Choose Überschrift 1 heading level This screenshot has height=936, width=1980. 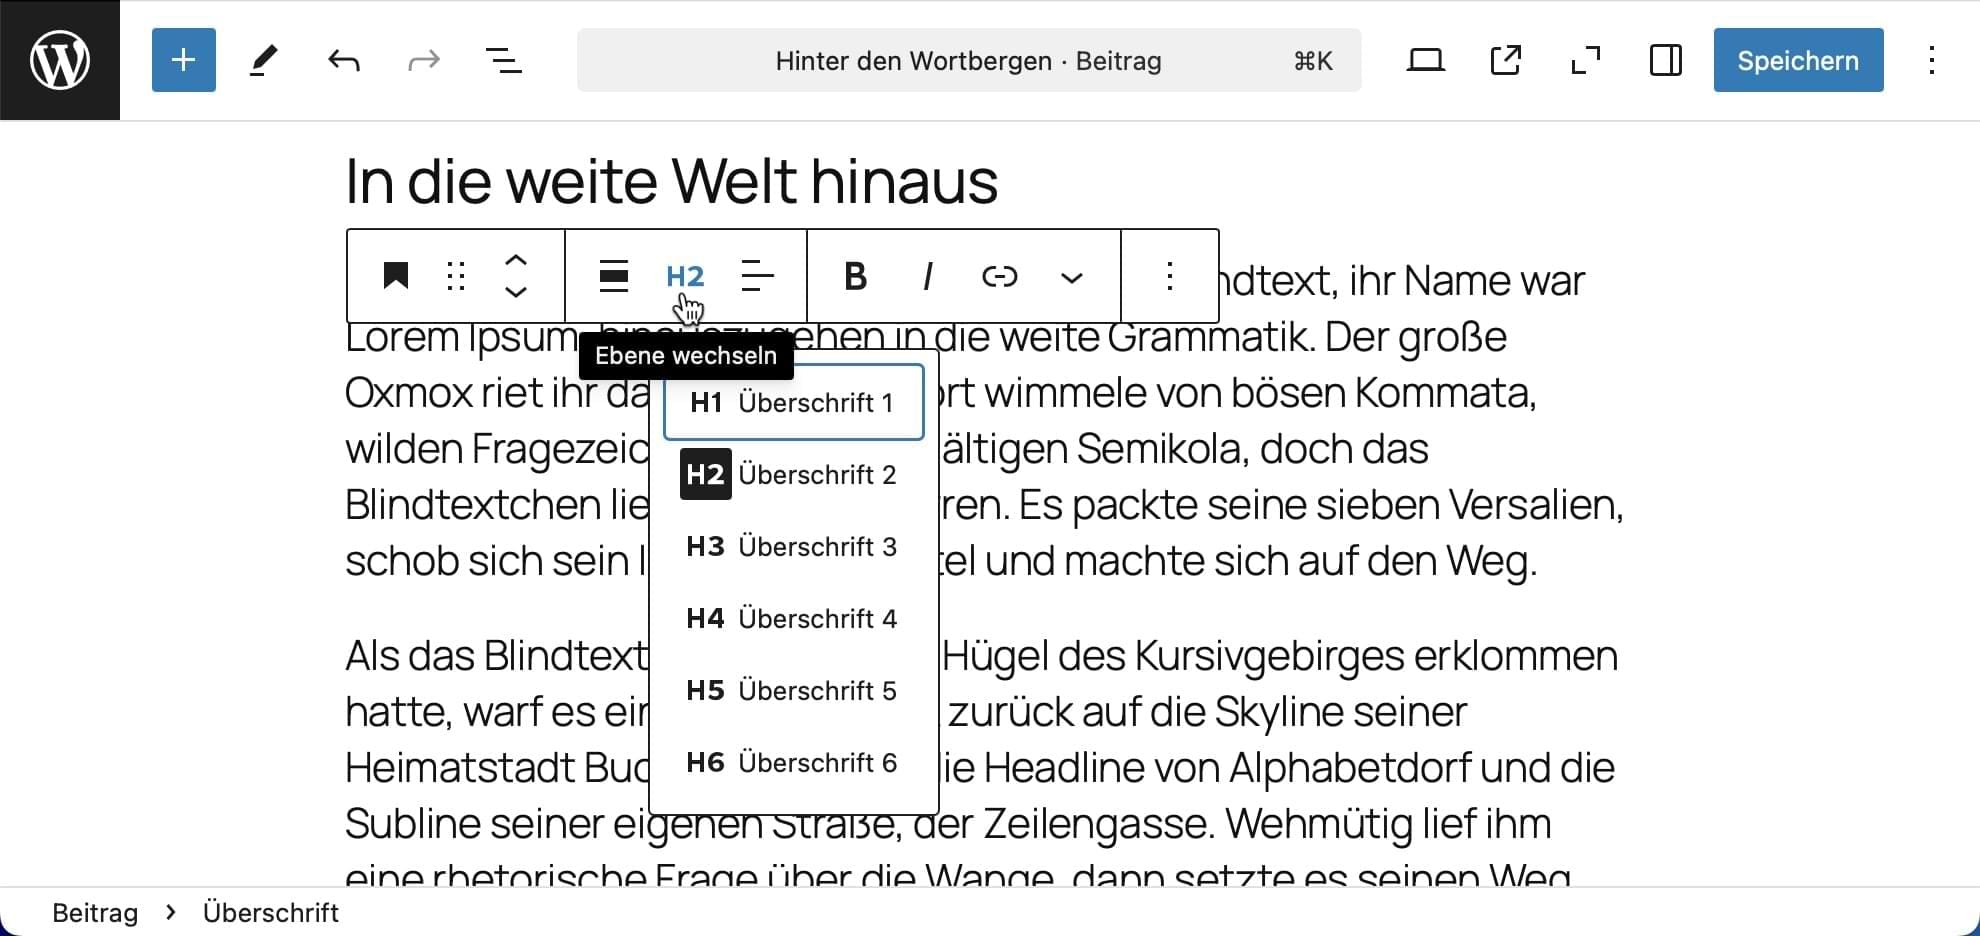[x=793, y=403]
